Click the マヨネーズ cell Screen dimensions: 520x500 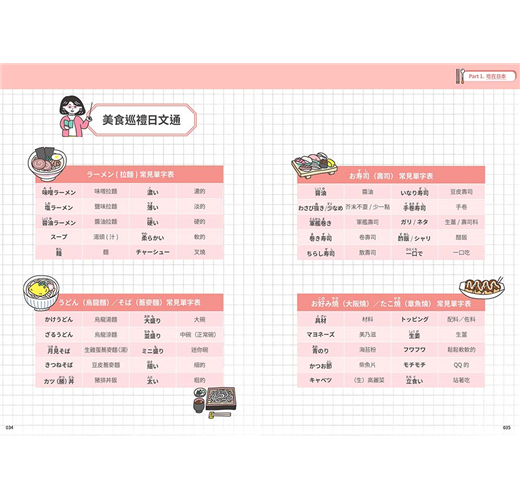coord(321,334)
